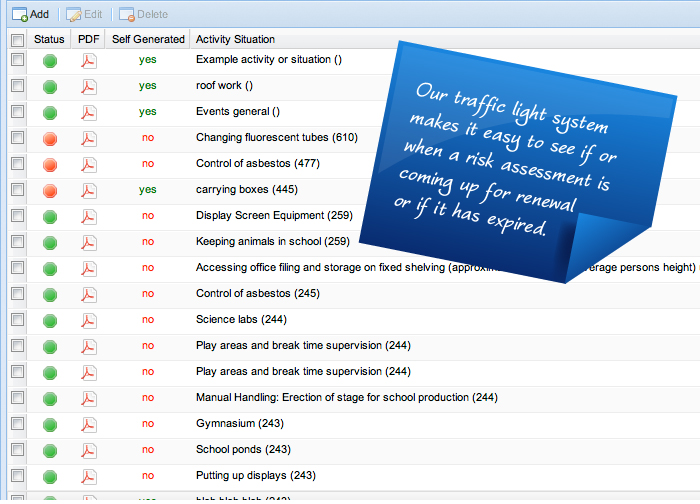Sort by the Status column header

tap(49, 39)
